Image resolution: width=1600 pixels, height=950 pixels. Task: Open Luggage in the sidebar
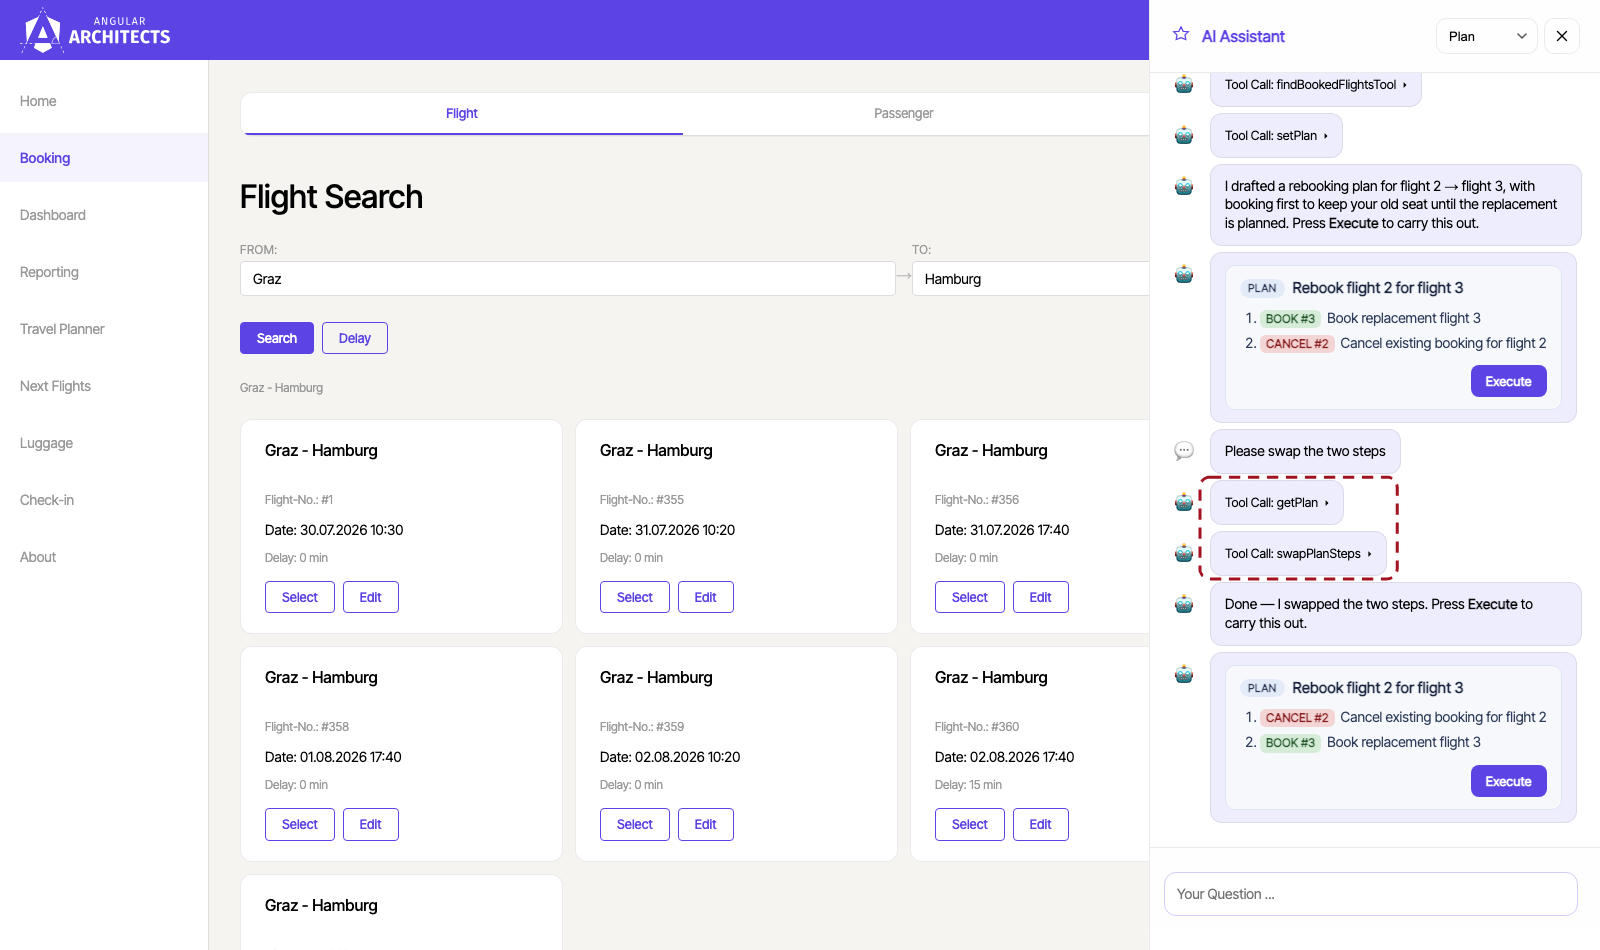click(x=104, y=443)
